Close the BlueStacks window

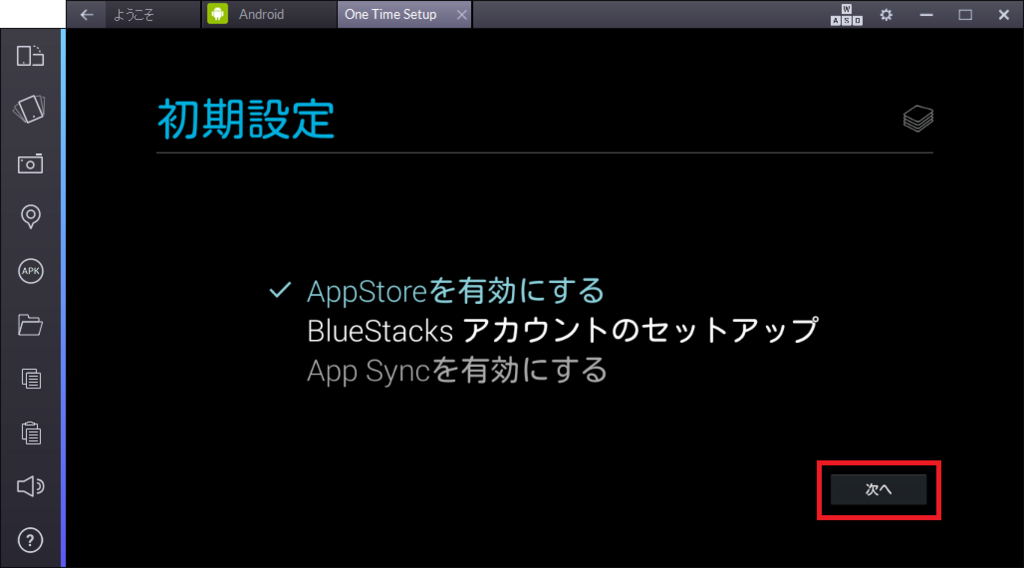click(1004, 14)
